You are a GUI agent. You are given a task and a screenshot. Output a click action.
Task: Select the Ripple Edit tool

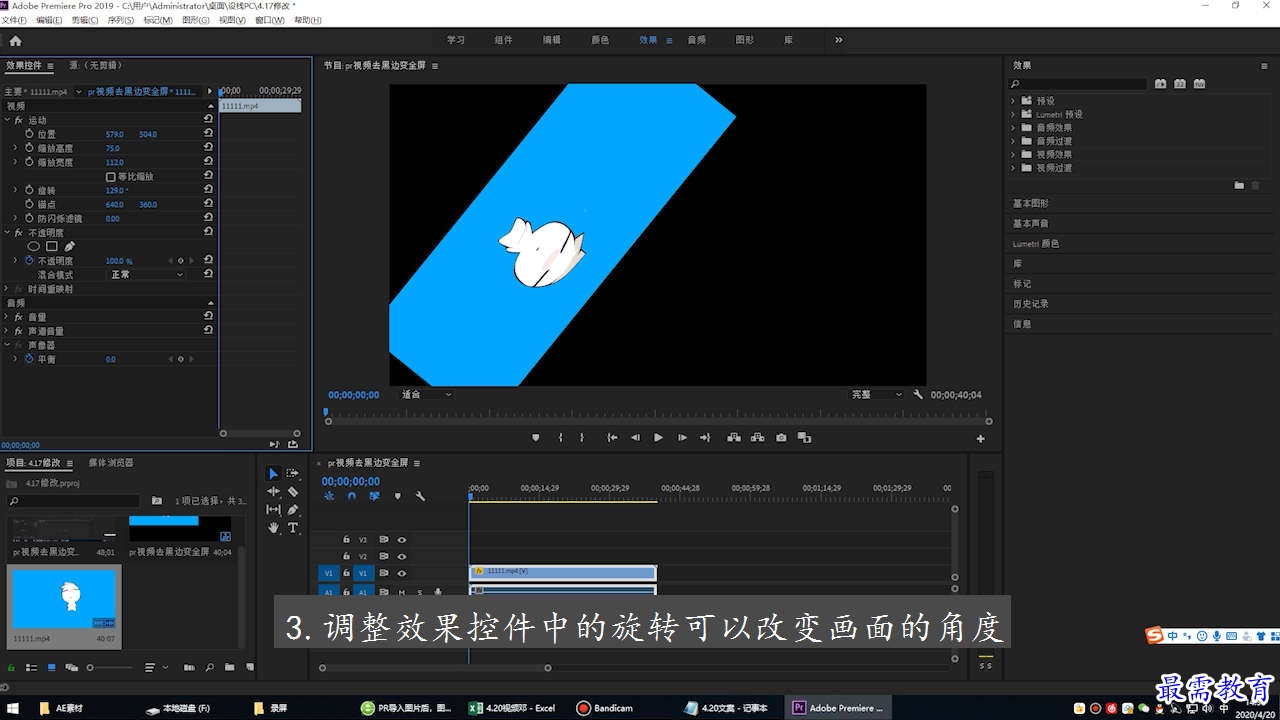(273, 491)
